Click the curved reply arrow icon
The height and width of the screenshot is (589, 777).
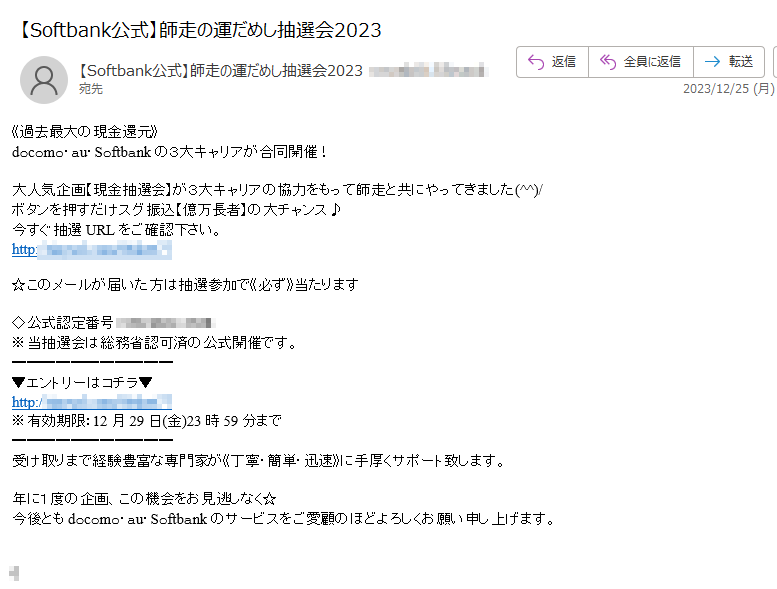(536, 62)
